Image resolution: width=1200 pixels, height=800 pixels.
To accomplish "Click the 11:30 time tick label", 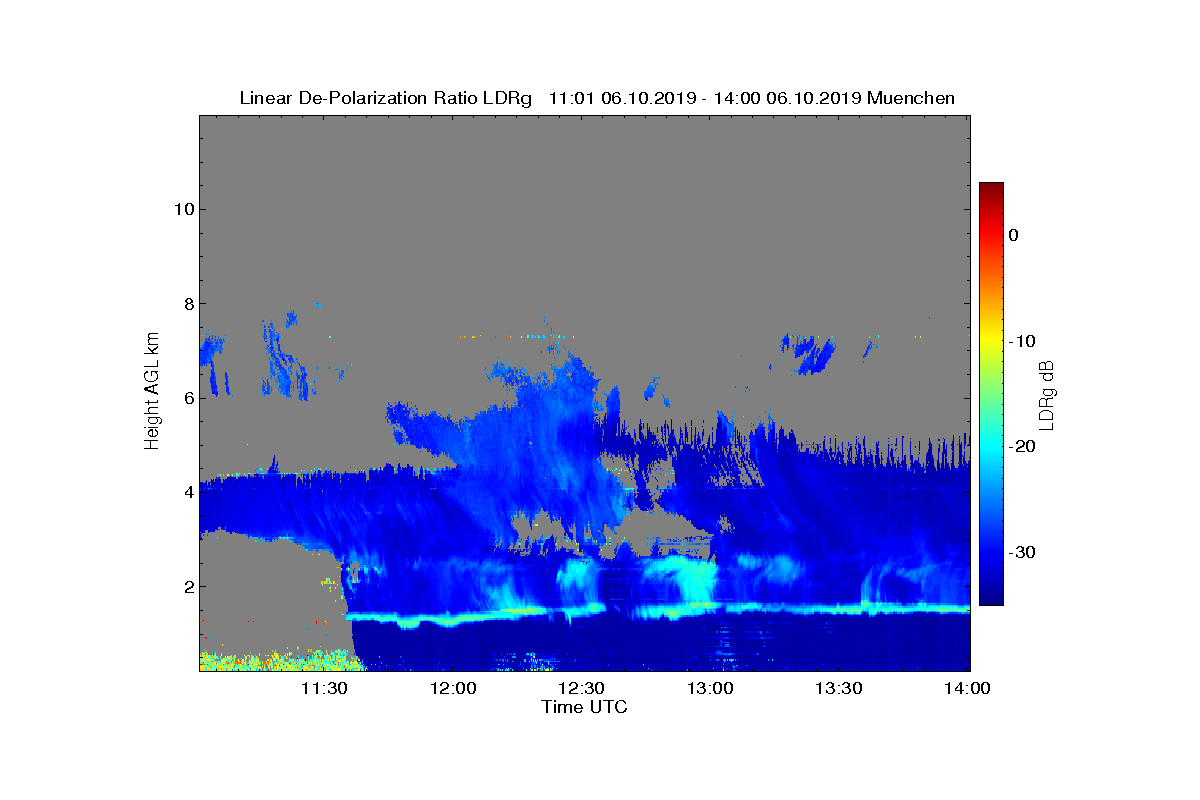I will pyautogui.click(x=324, y=688).
